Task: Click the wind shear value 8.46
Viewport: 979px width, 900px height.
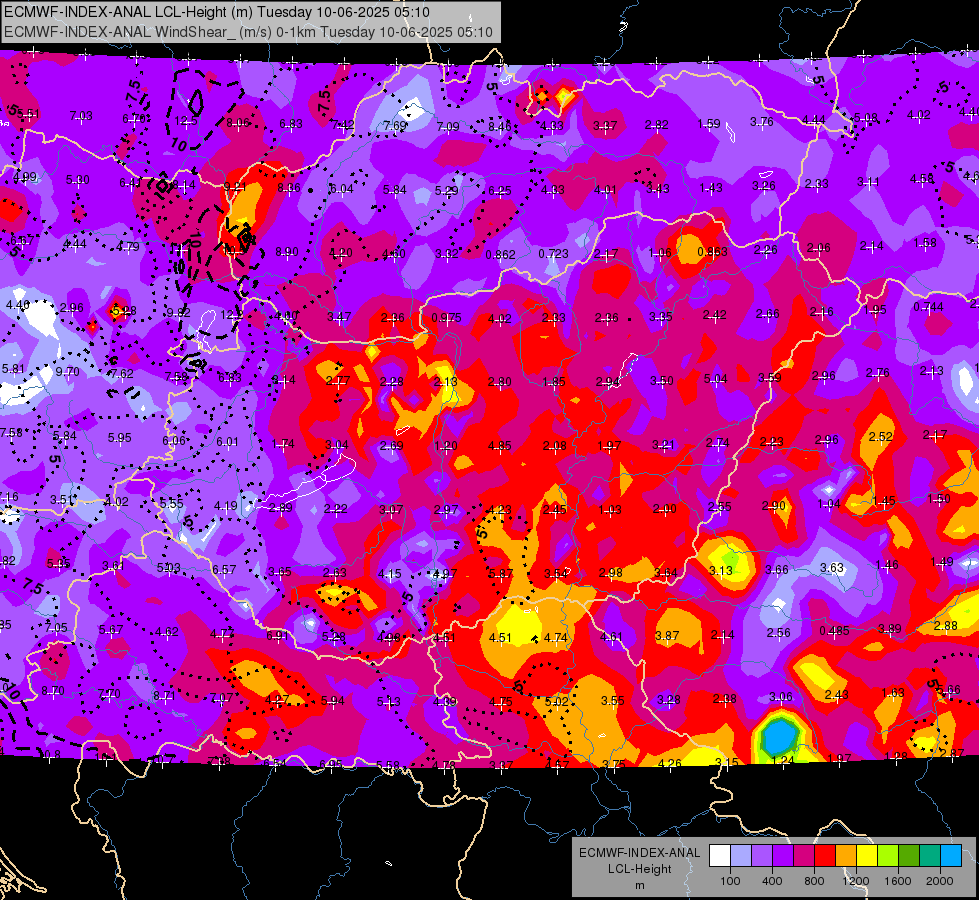Action: pyautogui.click(x=499, y=127)
